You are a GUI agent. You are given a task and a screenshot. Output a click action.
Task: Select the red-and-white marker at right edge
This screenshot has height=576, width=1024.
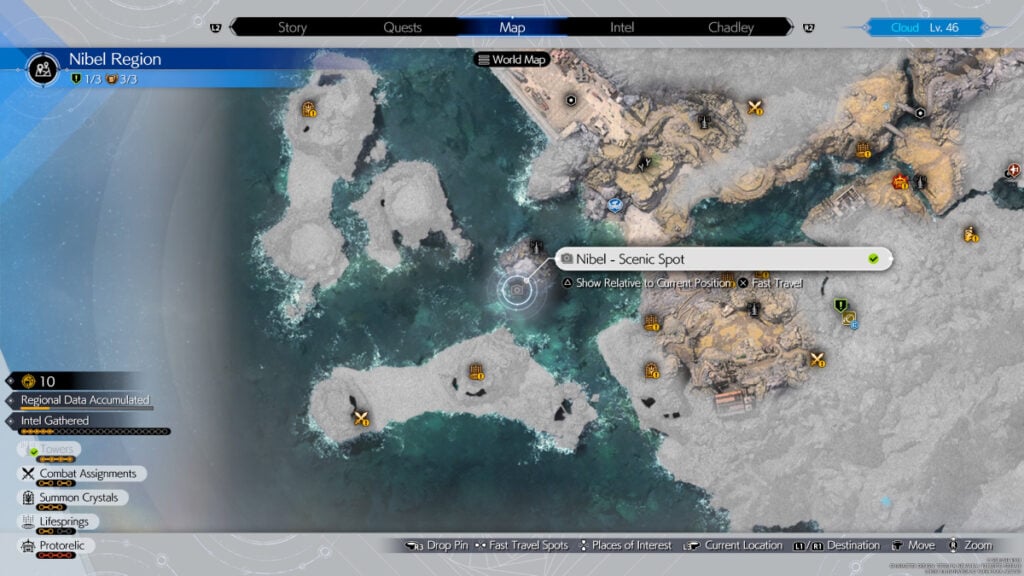click(x=1015, y=171)
